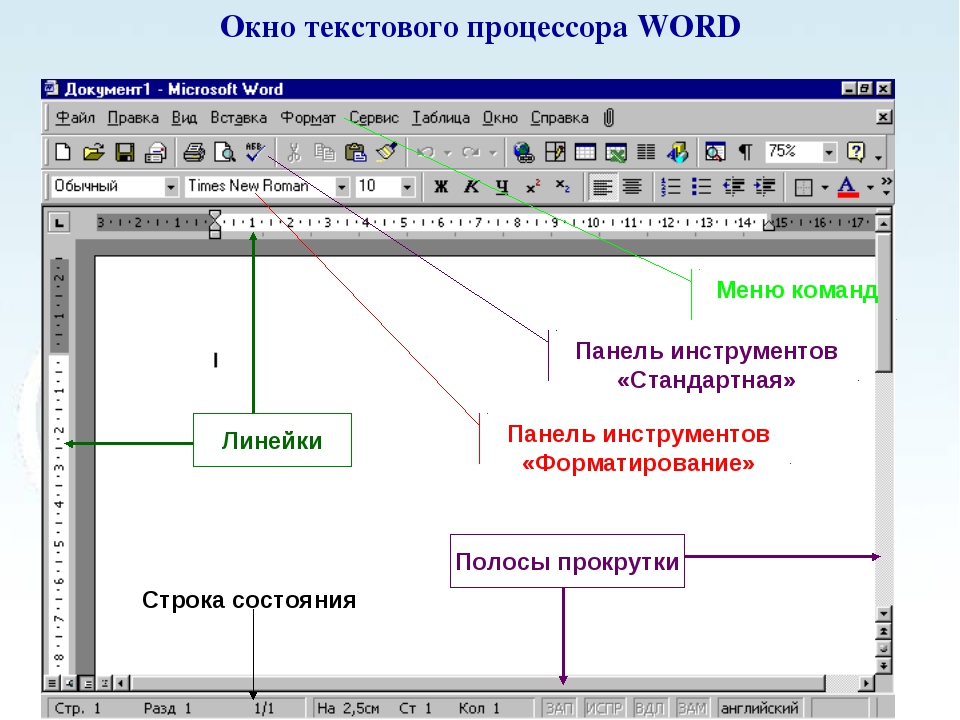The width and height of the screenshot is (960, 720).
Task: Toggle italic К formatting
Action: (x=471, y=186)
